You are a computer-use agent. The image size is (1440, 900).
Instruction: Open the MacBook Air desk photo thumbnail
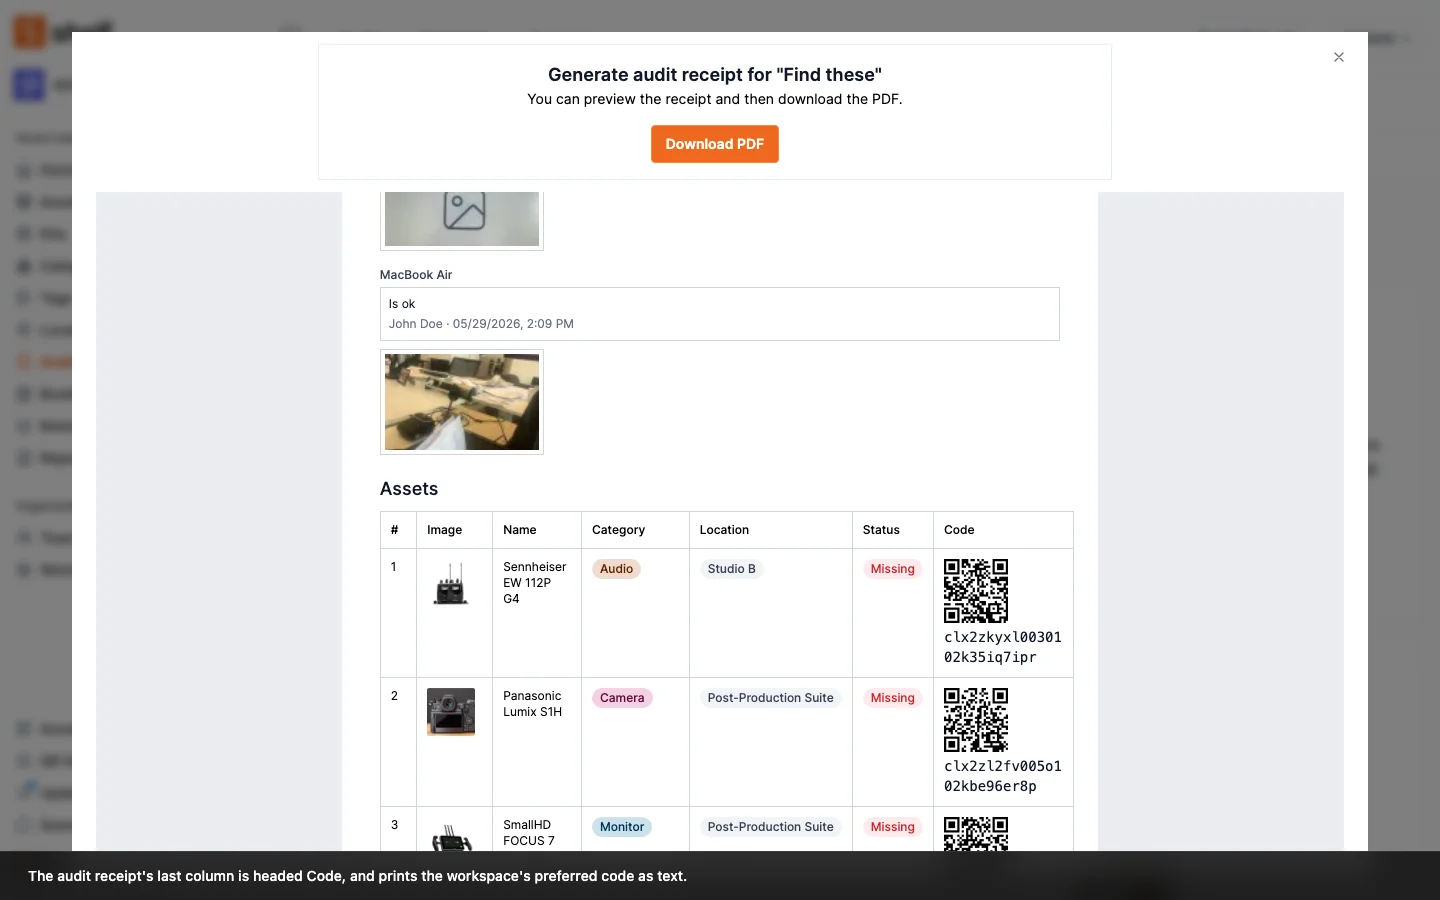pyautogui.click(x=462, y=402)
